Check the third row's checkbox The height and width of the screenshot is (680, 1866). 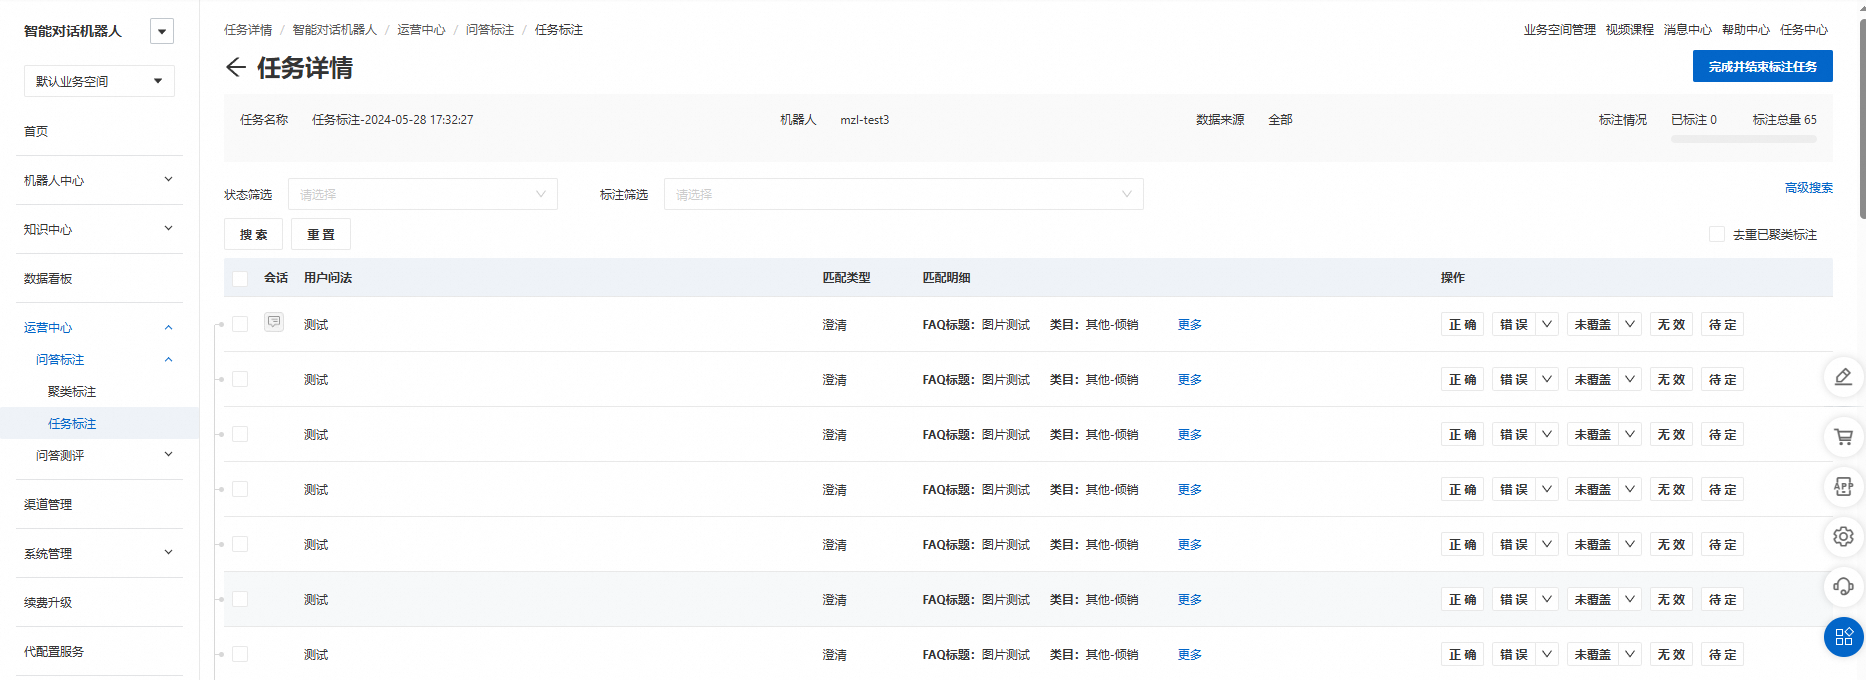[240, 434]
